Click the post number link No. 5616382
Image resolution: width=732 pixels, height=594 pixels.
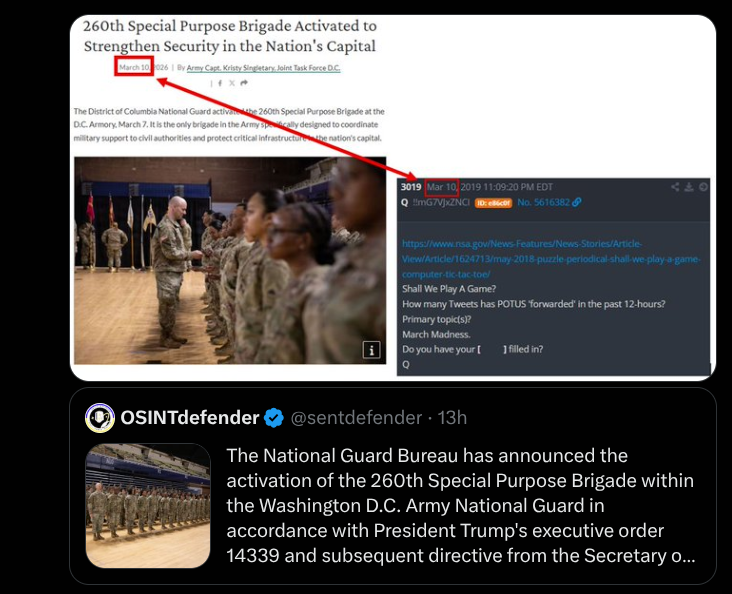(543, 202)
